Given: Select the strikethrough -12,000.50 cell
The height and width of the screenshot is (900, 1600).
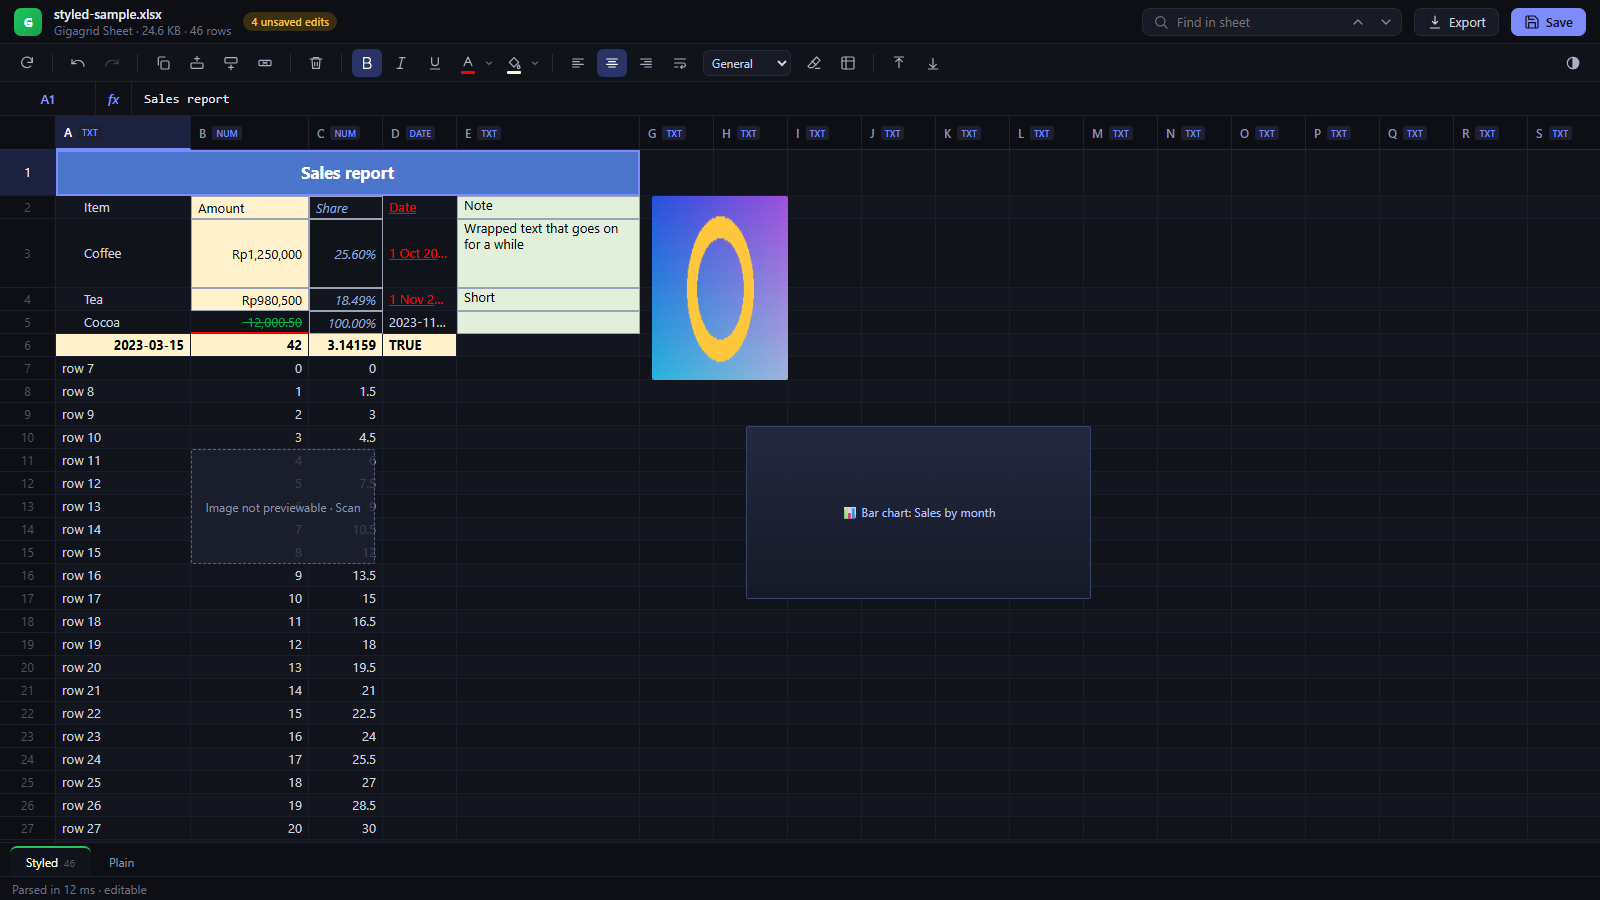Looking at the screenshot, I should click(250, 323).
